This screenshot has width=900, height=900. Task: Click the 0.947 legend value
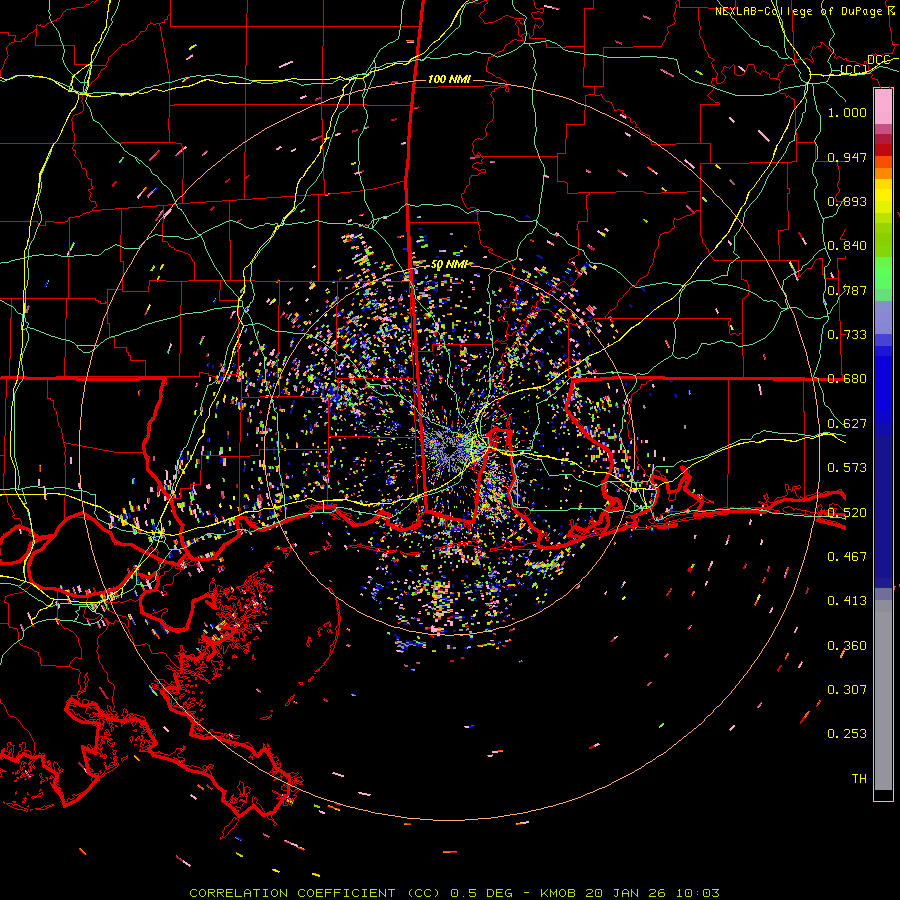(x=847, y=157)
